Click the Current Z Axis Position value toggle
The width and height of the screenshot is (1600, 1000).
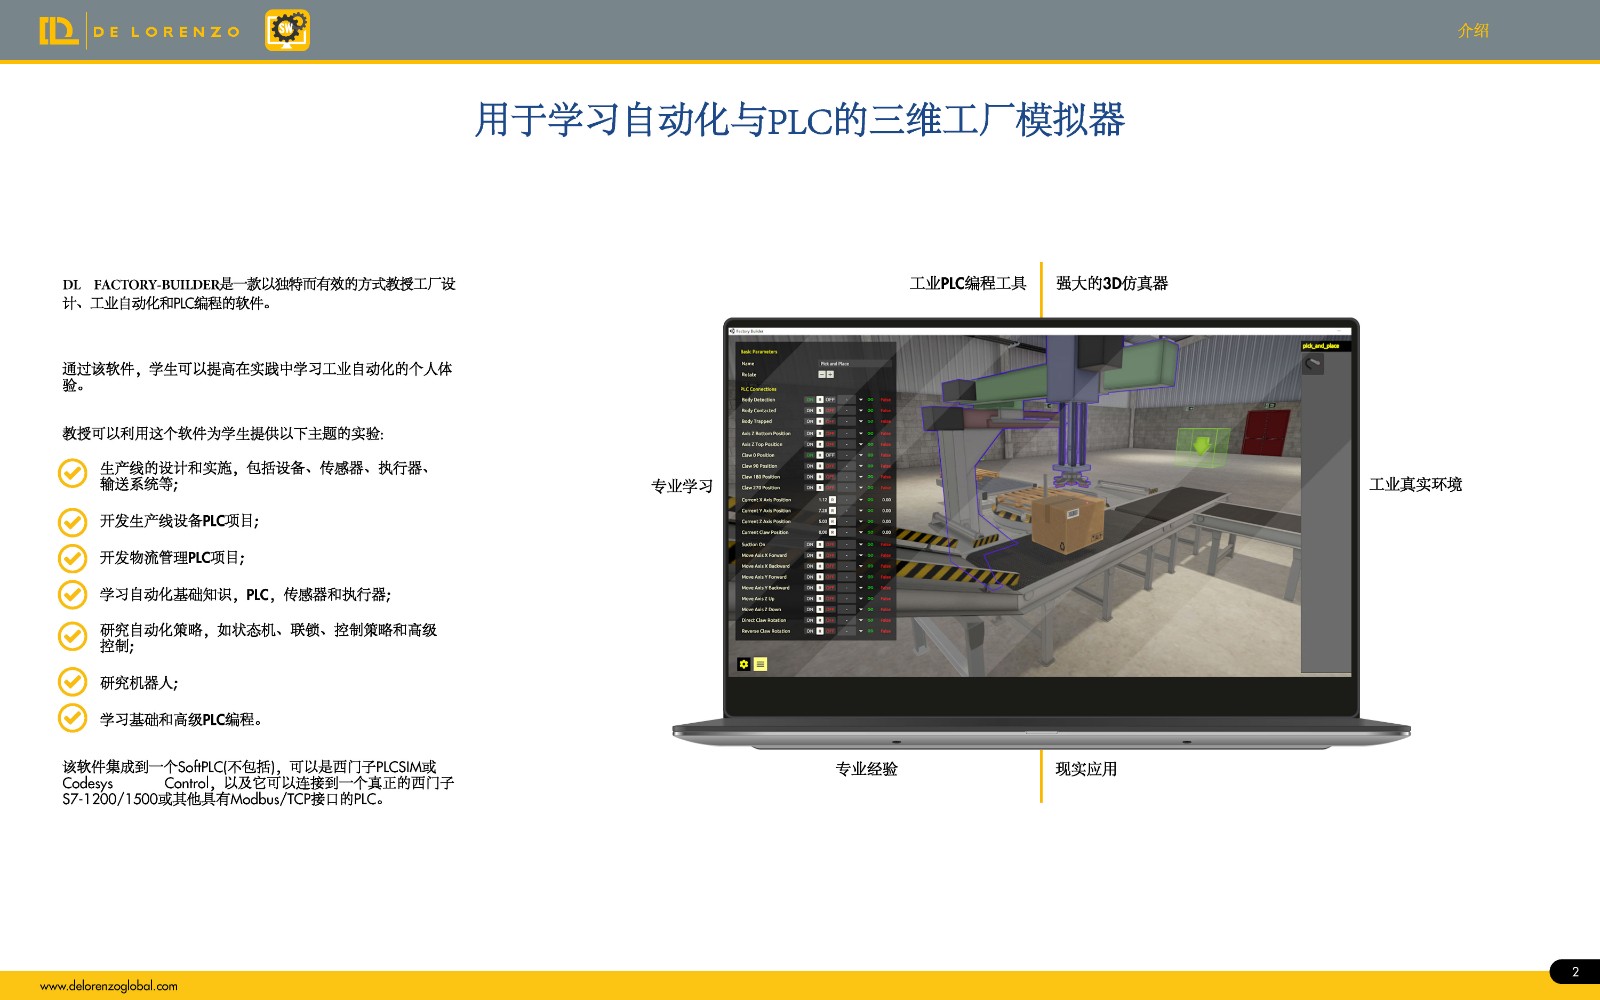tap(832, 521)
